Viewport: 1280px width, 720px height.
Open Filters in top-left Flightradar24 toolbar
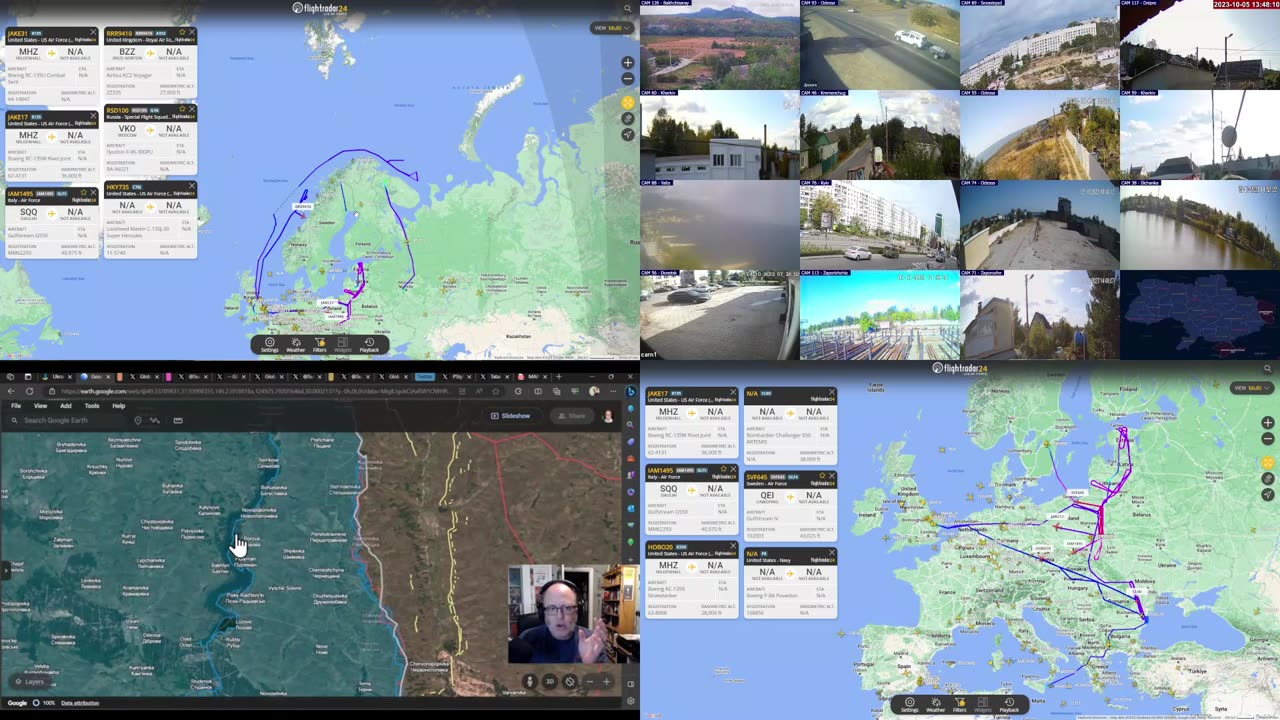click(319, 344)
